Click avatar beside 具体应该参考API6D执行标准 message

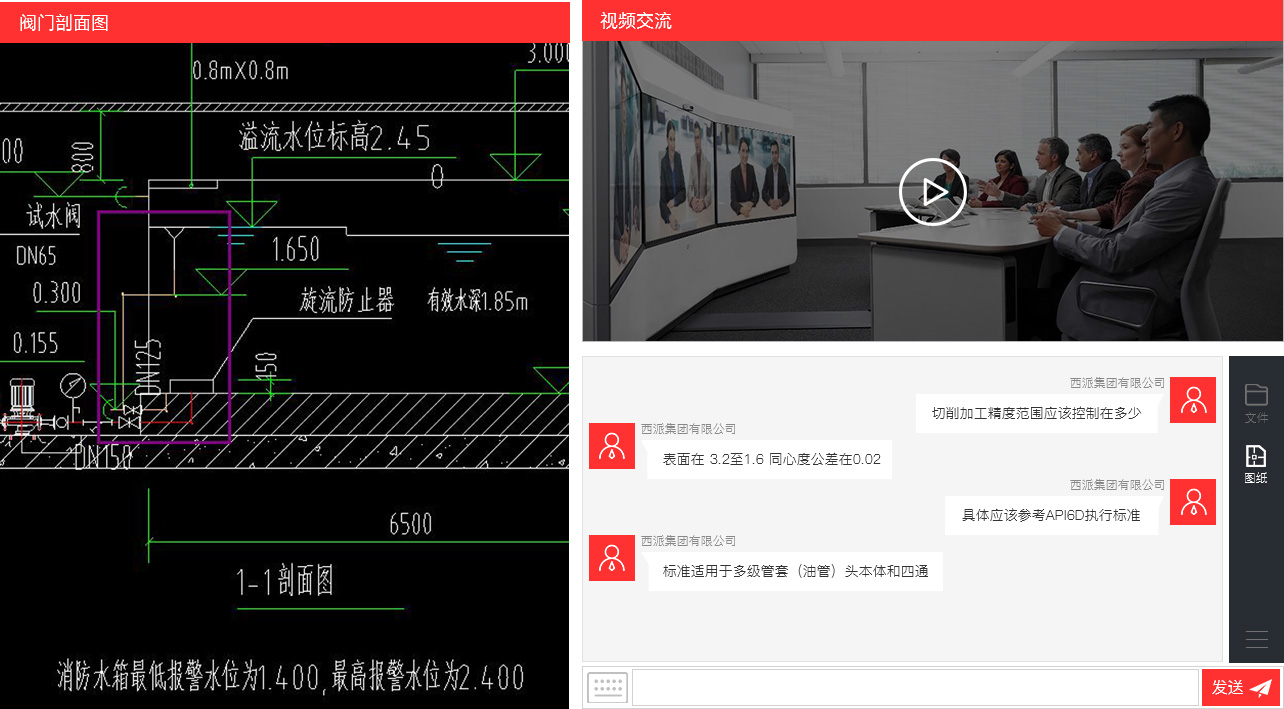[1193, 502]
